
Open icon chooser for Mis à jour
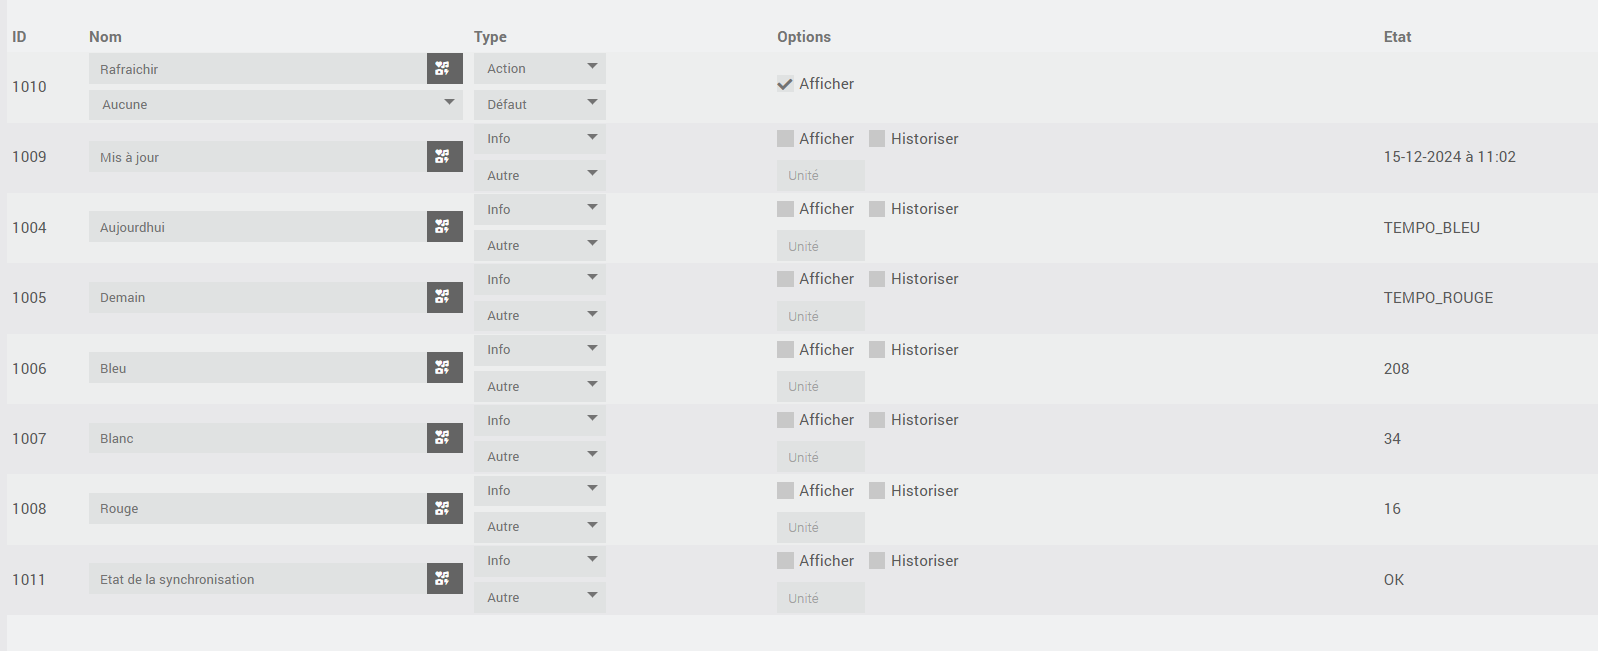pyautogui.click(x=444, y=157)
